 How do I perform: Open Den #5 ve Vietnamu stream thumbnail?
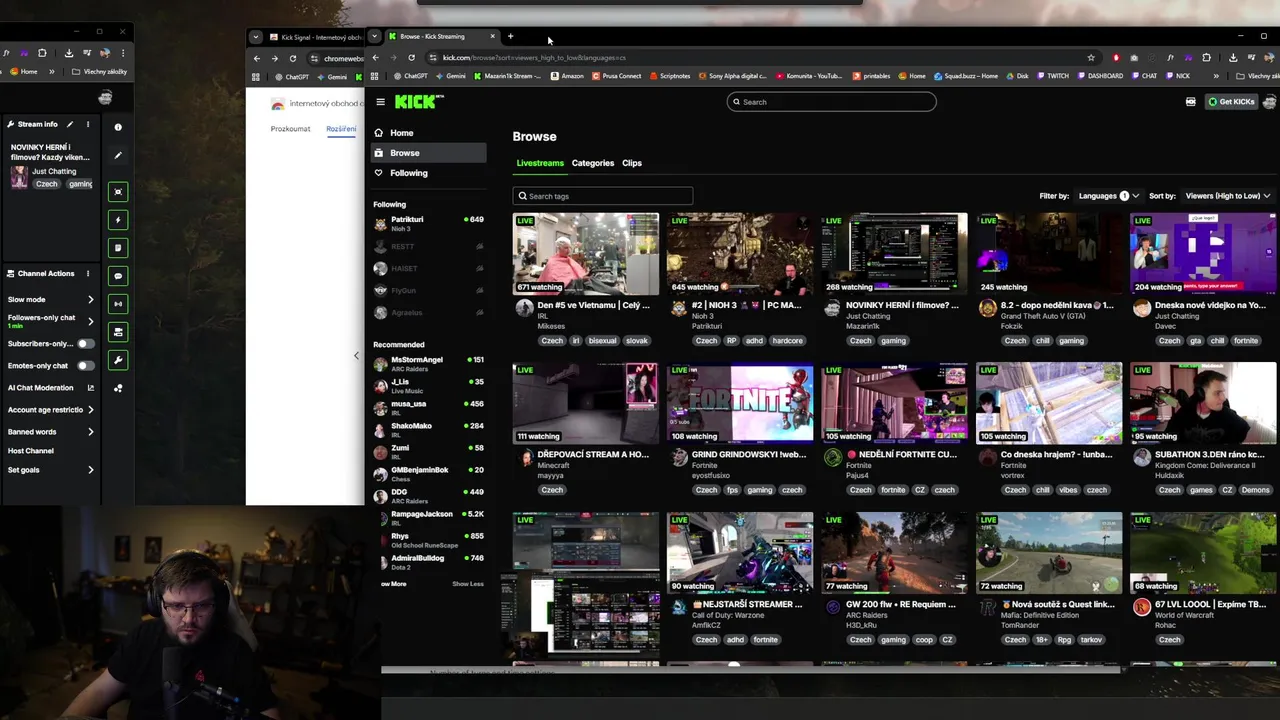(586, 253)
